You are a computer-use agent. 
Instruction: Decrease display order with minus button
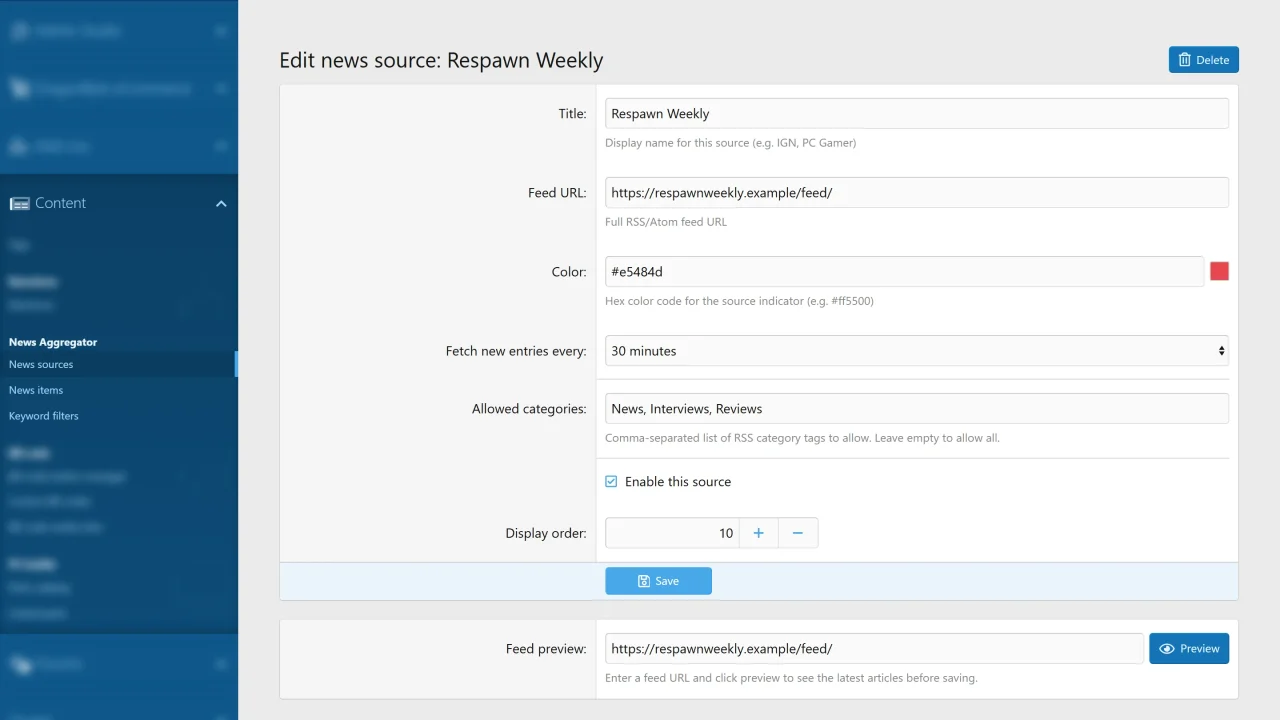[798, 533]
